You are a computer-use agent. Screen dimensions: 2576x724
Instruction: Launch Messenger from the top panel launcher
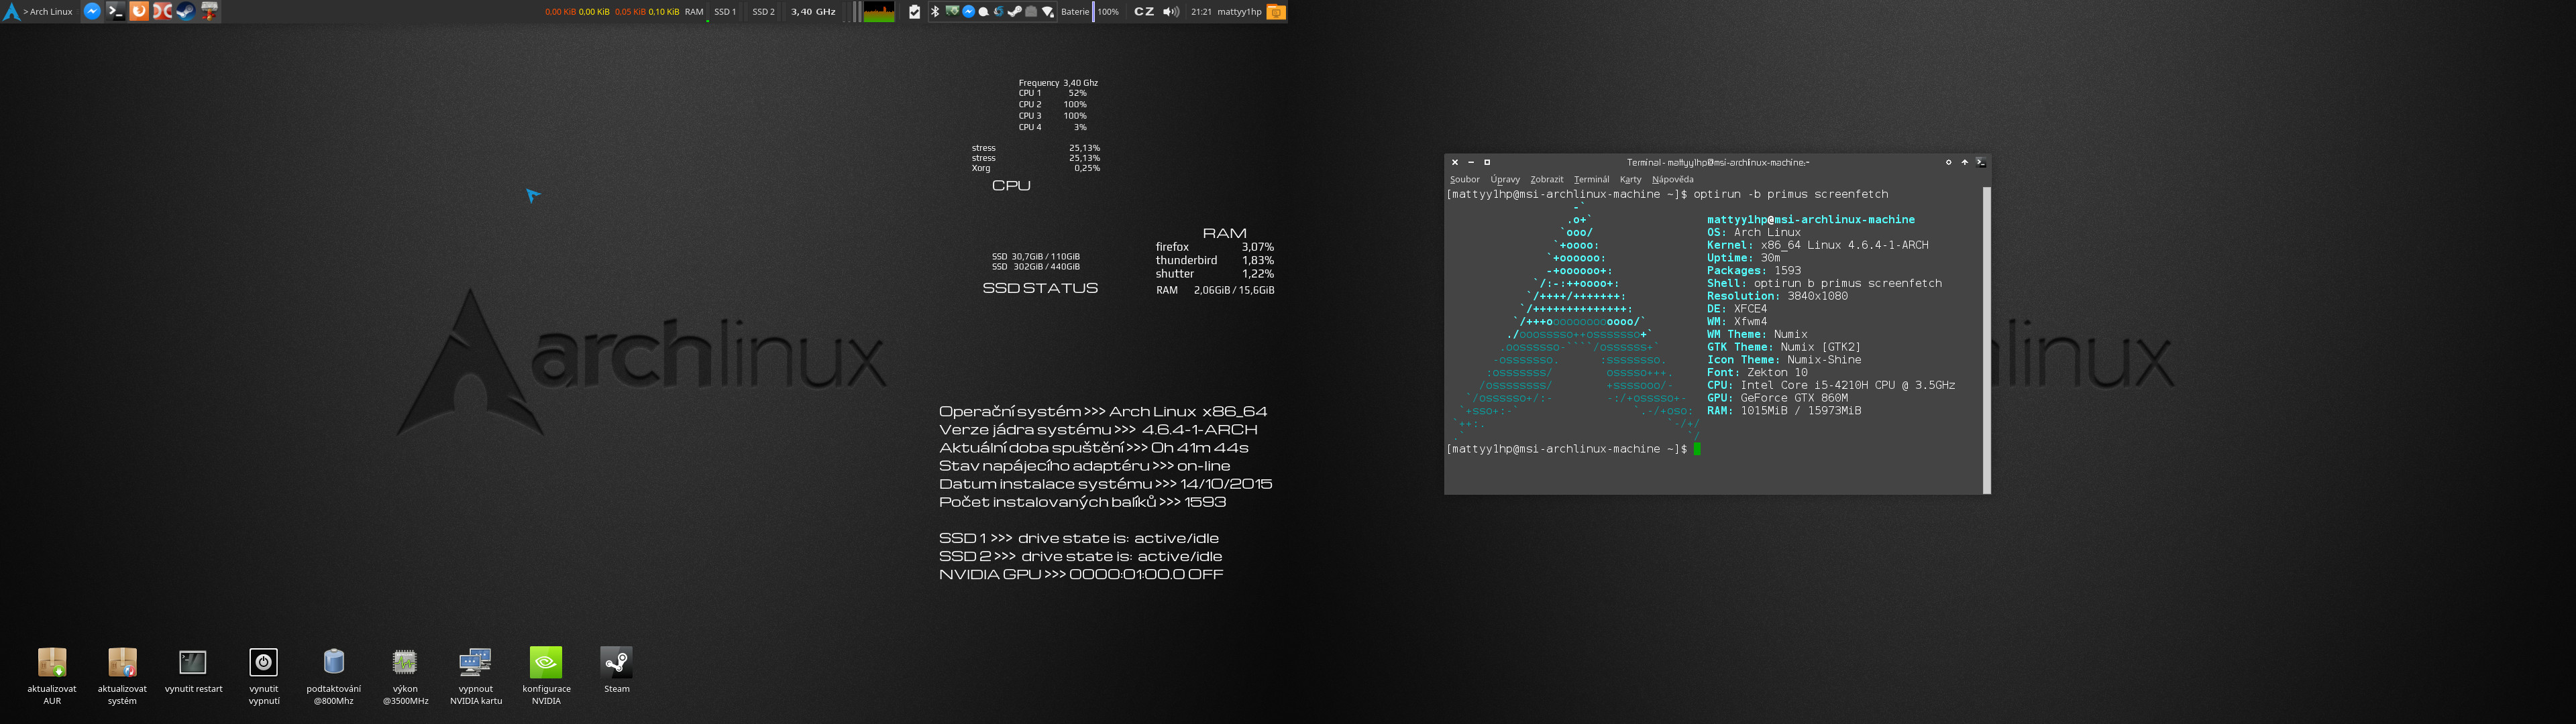[x=91, y=12]
